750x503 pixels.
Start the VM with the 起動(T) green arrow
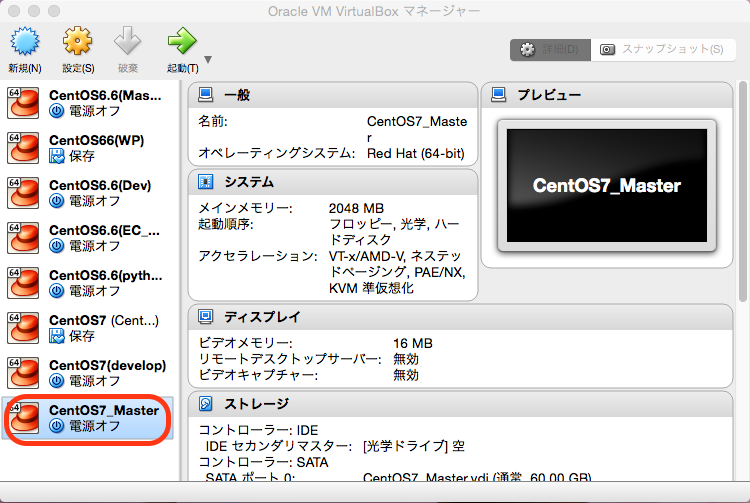[182, 41]
